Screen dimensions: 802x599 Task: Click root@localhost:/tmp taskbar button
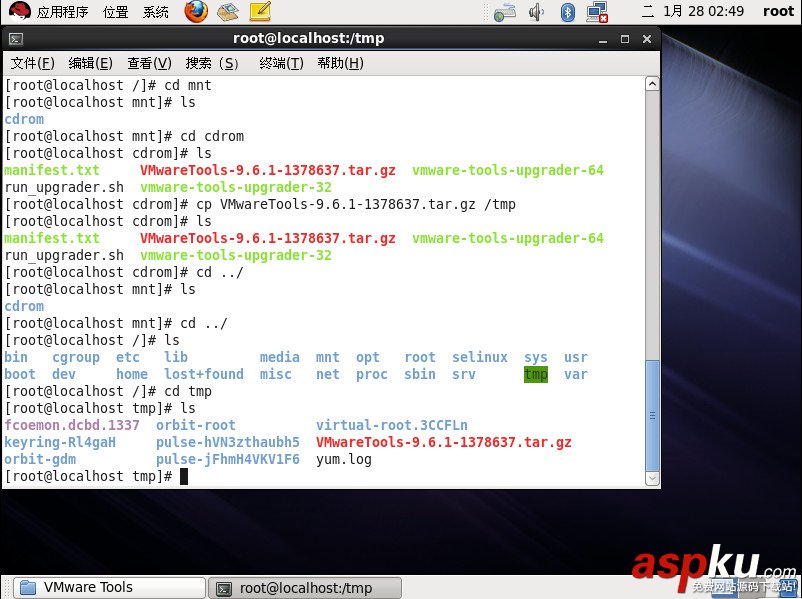point(305,588)
